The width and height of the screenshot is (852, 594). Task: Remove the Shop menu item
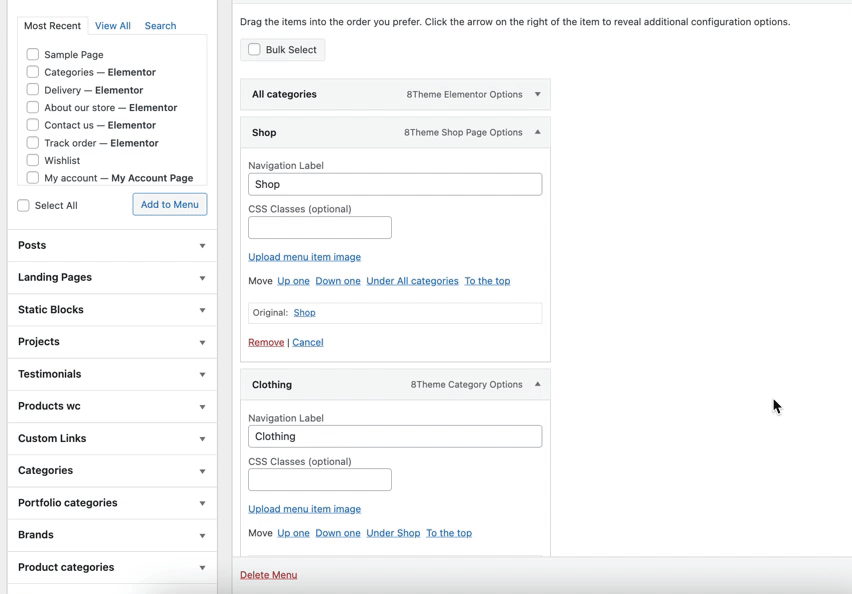tap(266, 342)
